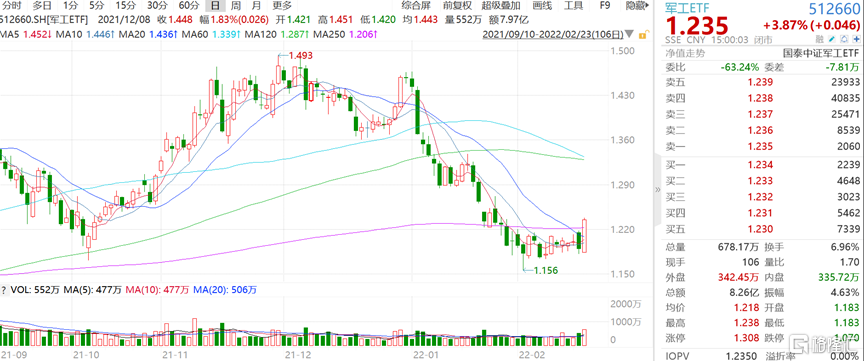Open the F9 deep data page
The image size is (864, 361).
coord(604,7)
